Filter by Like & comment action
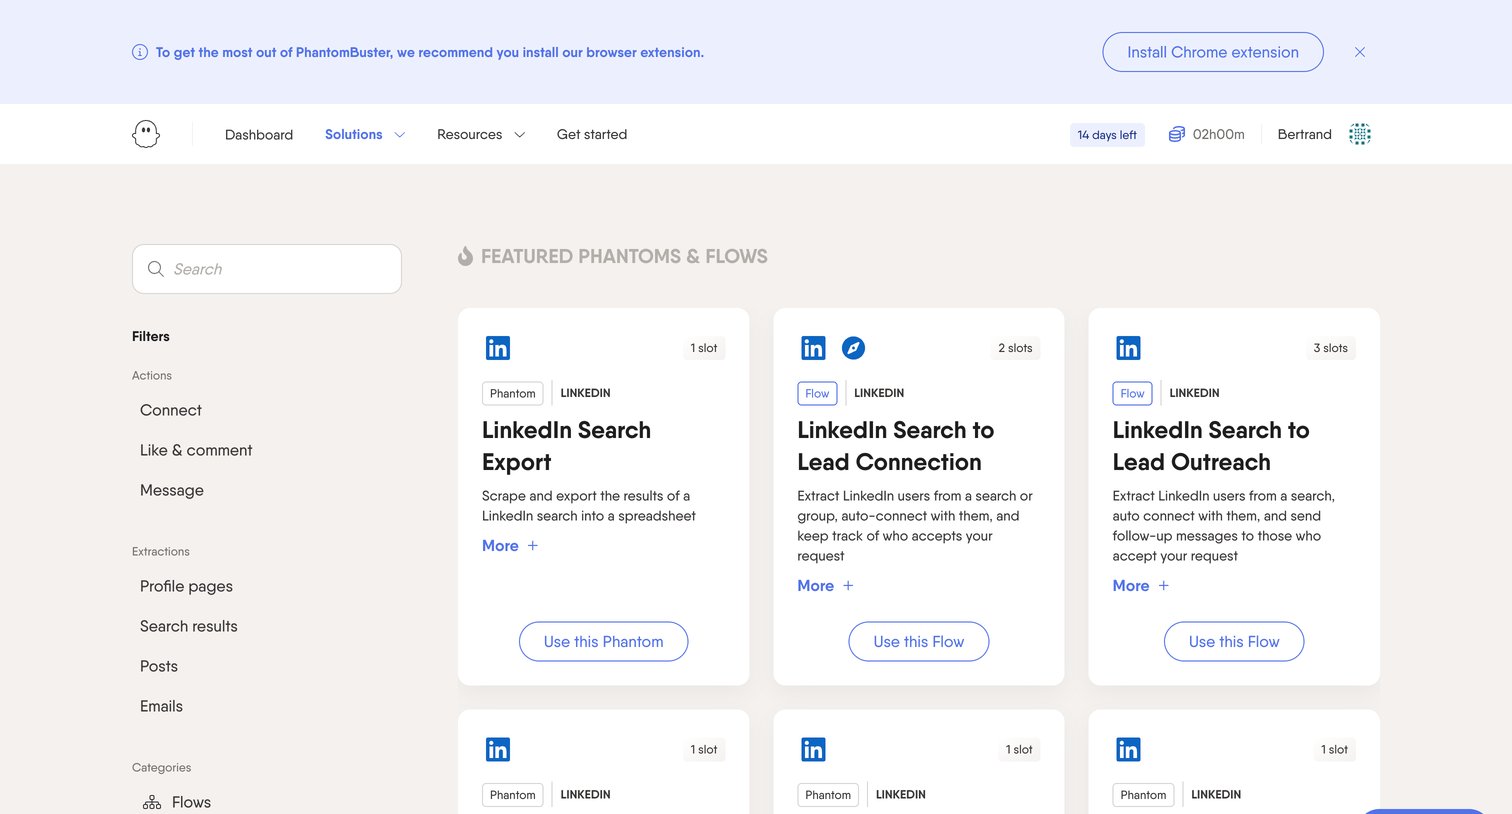This screenshot has width=1512, height=814. click(196, 450)
